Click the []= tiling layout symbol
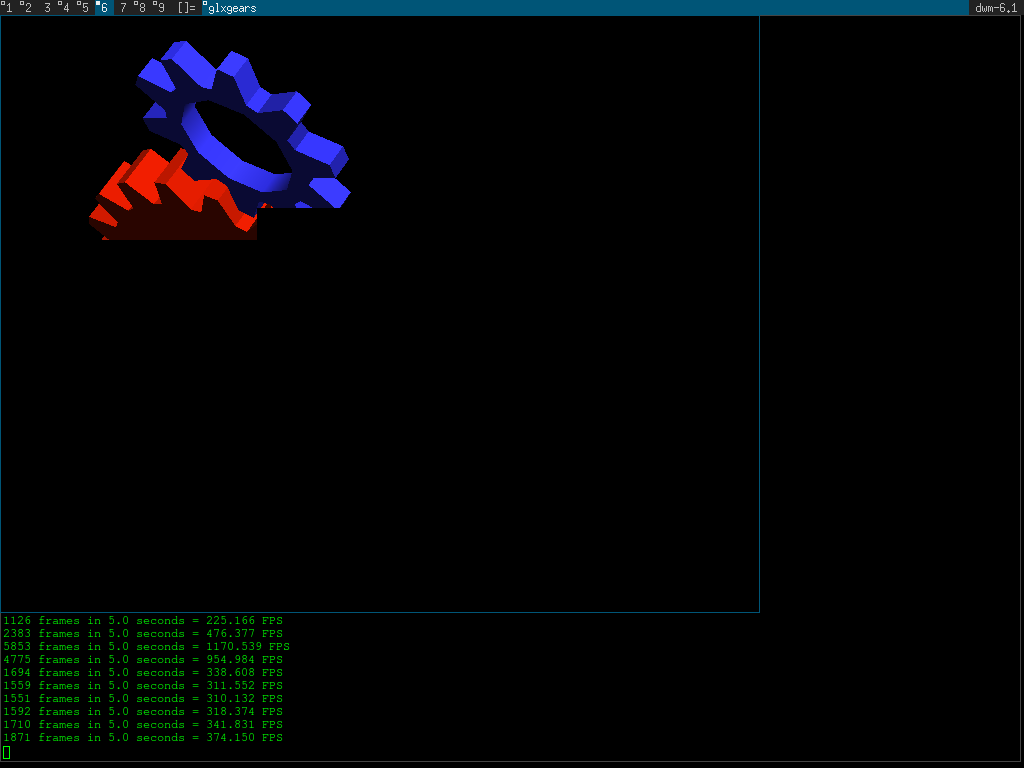 pyautogui.click(x=186, y=8)
